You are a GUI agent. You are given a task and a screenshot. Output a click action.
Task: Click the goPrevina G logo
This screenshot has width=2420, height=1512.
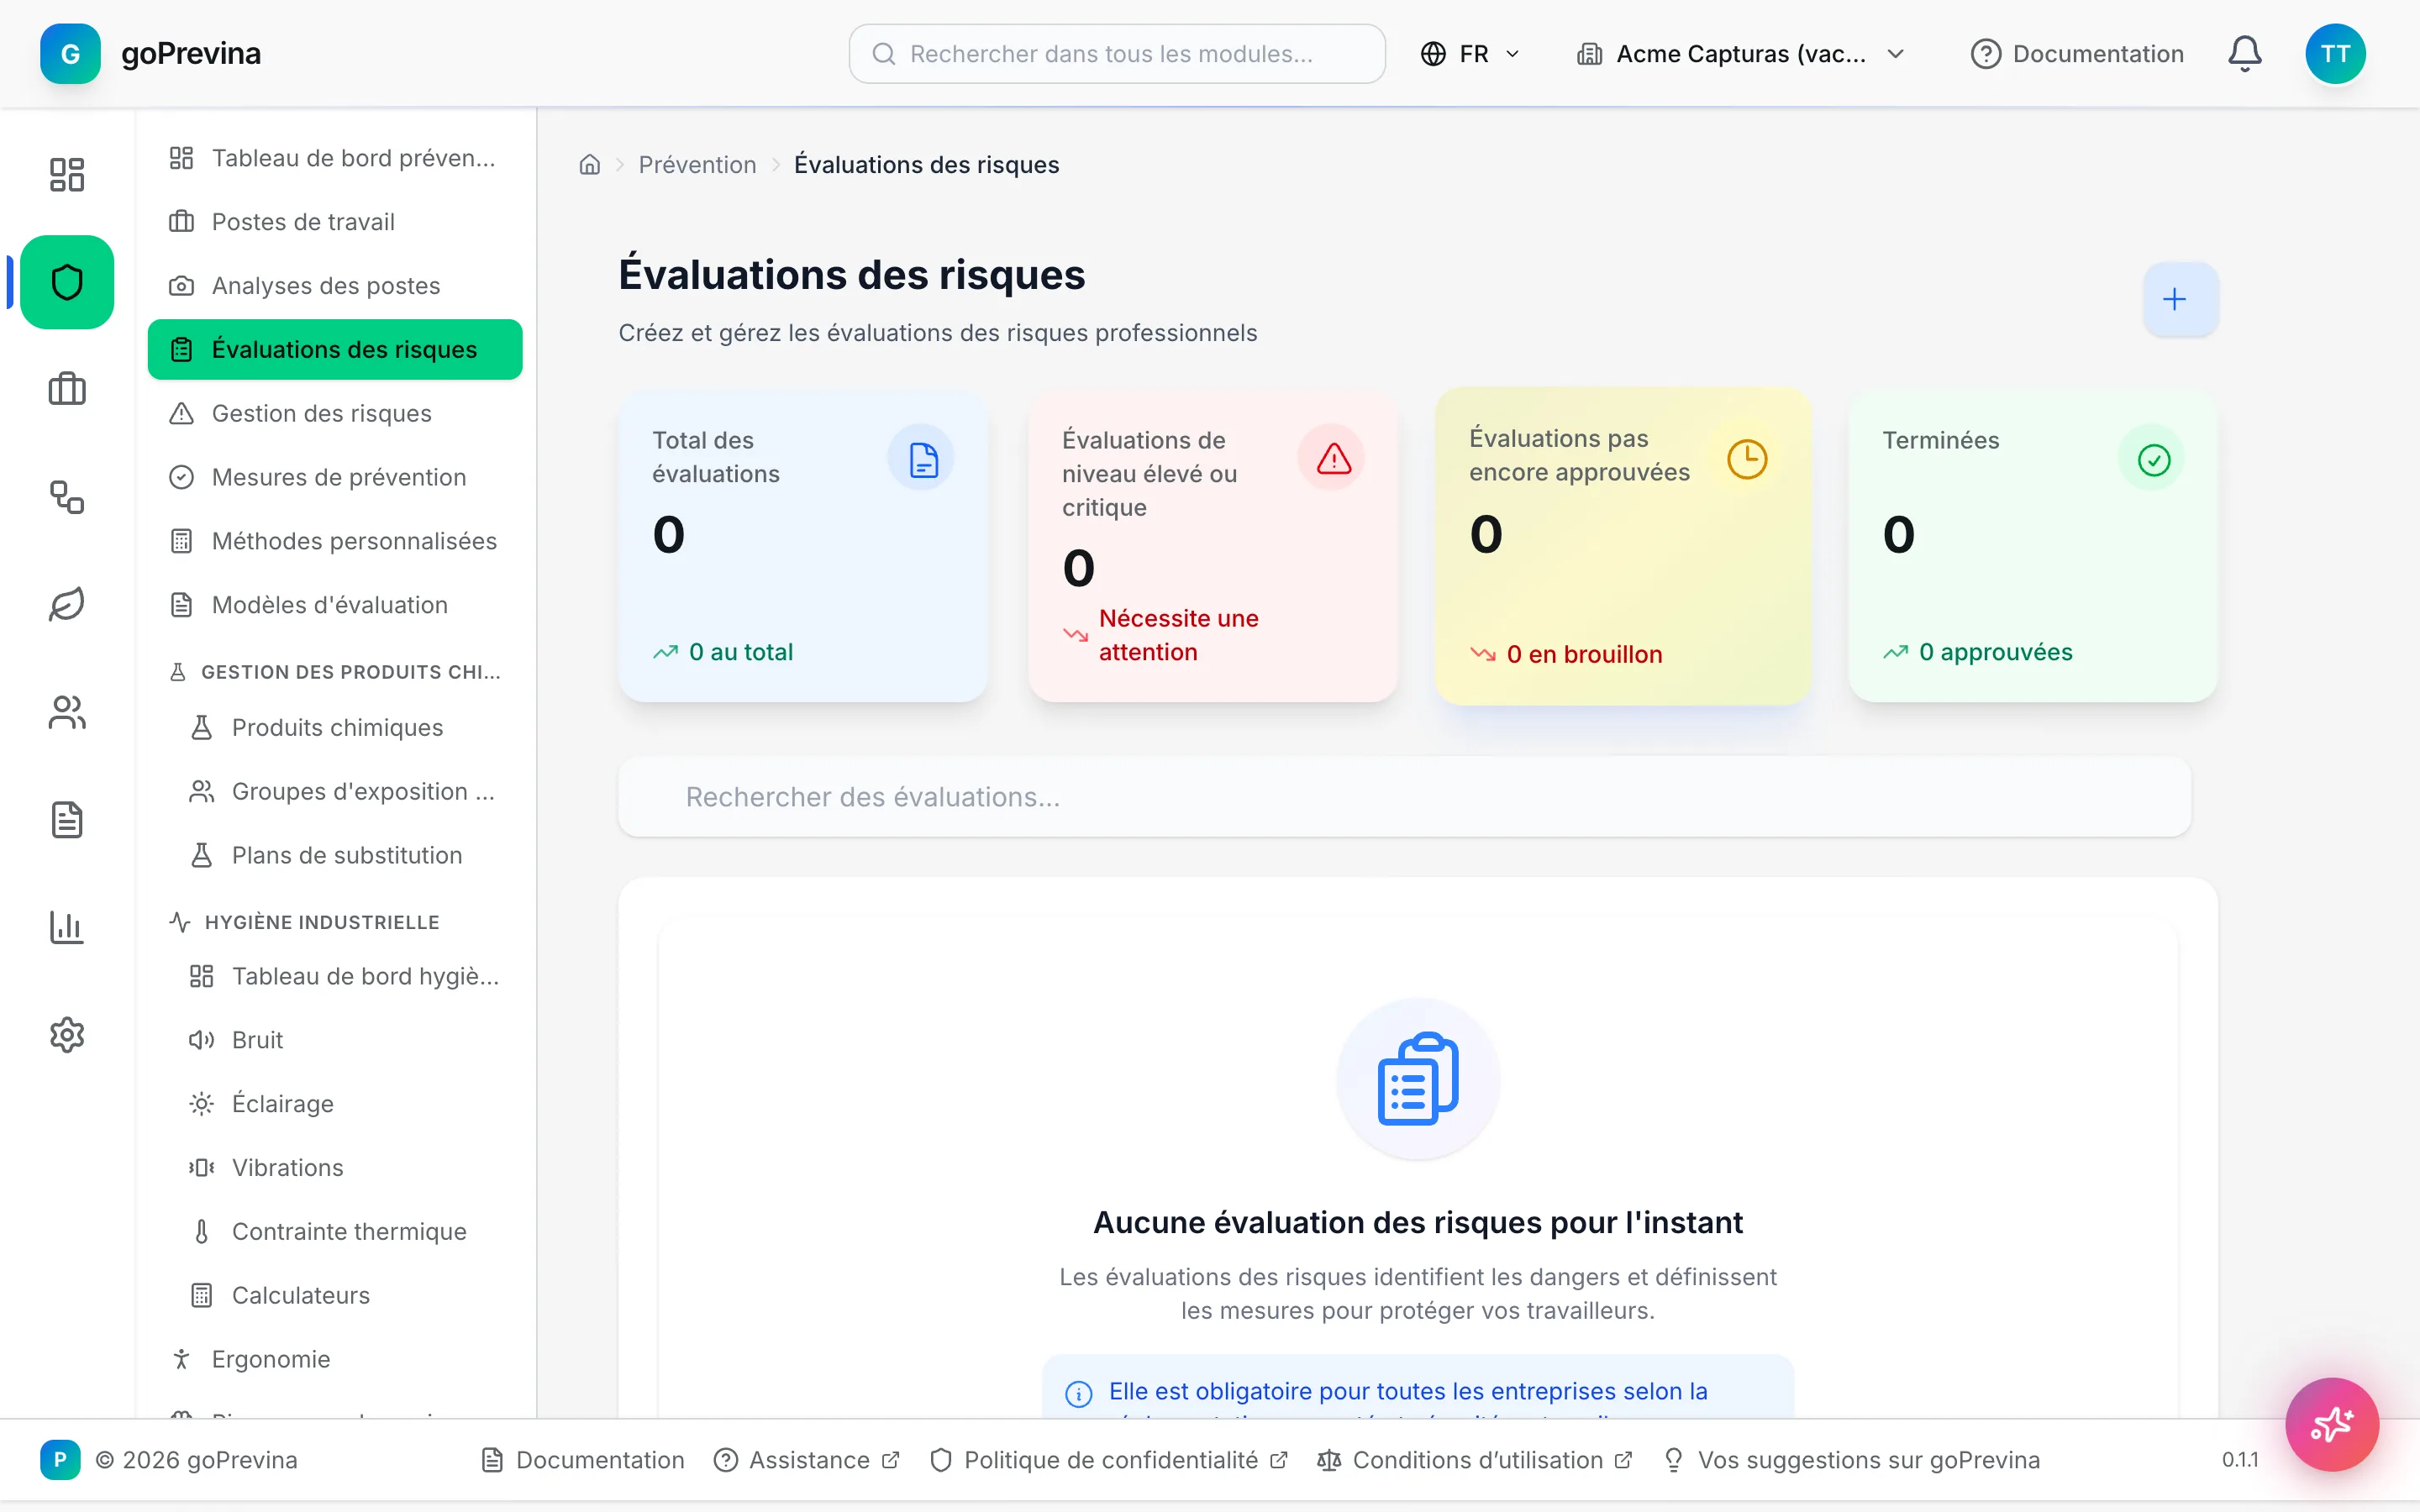(70, 53)
